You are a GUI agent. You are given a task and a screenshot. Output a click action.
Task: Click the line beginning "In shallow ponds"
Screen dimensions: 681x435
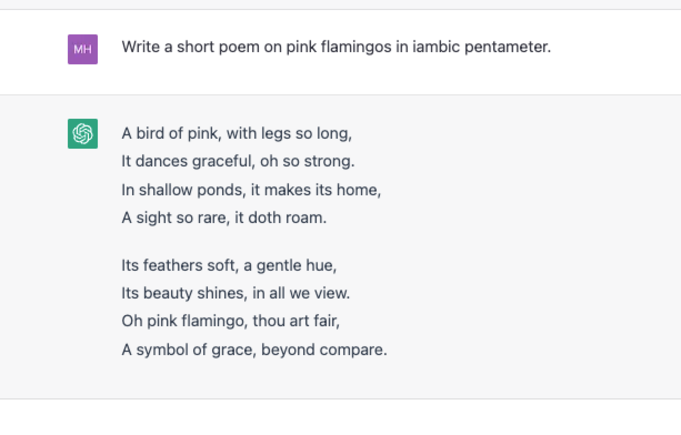point(251,190)
